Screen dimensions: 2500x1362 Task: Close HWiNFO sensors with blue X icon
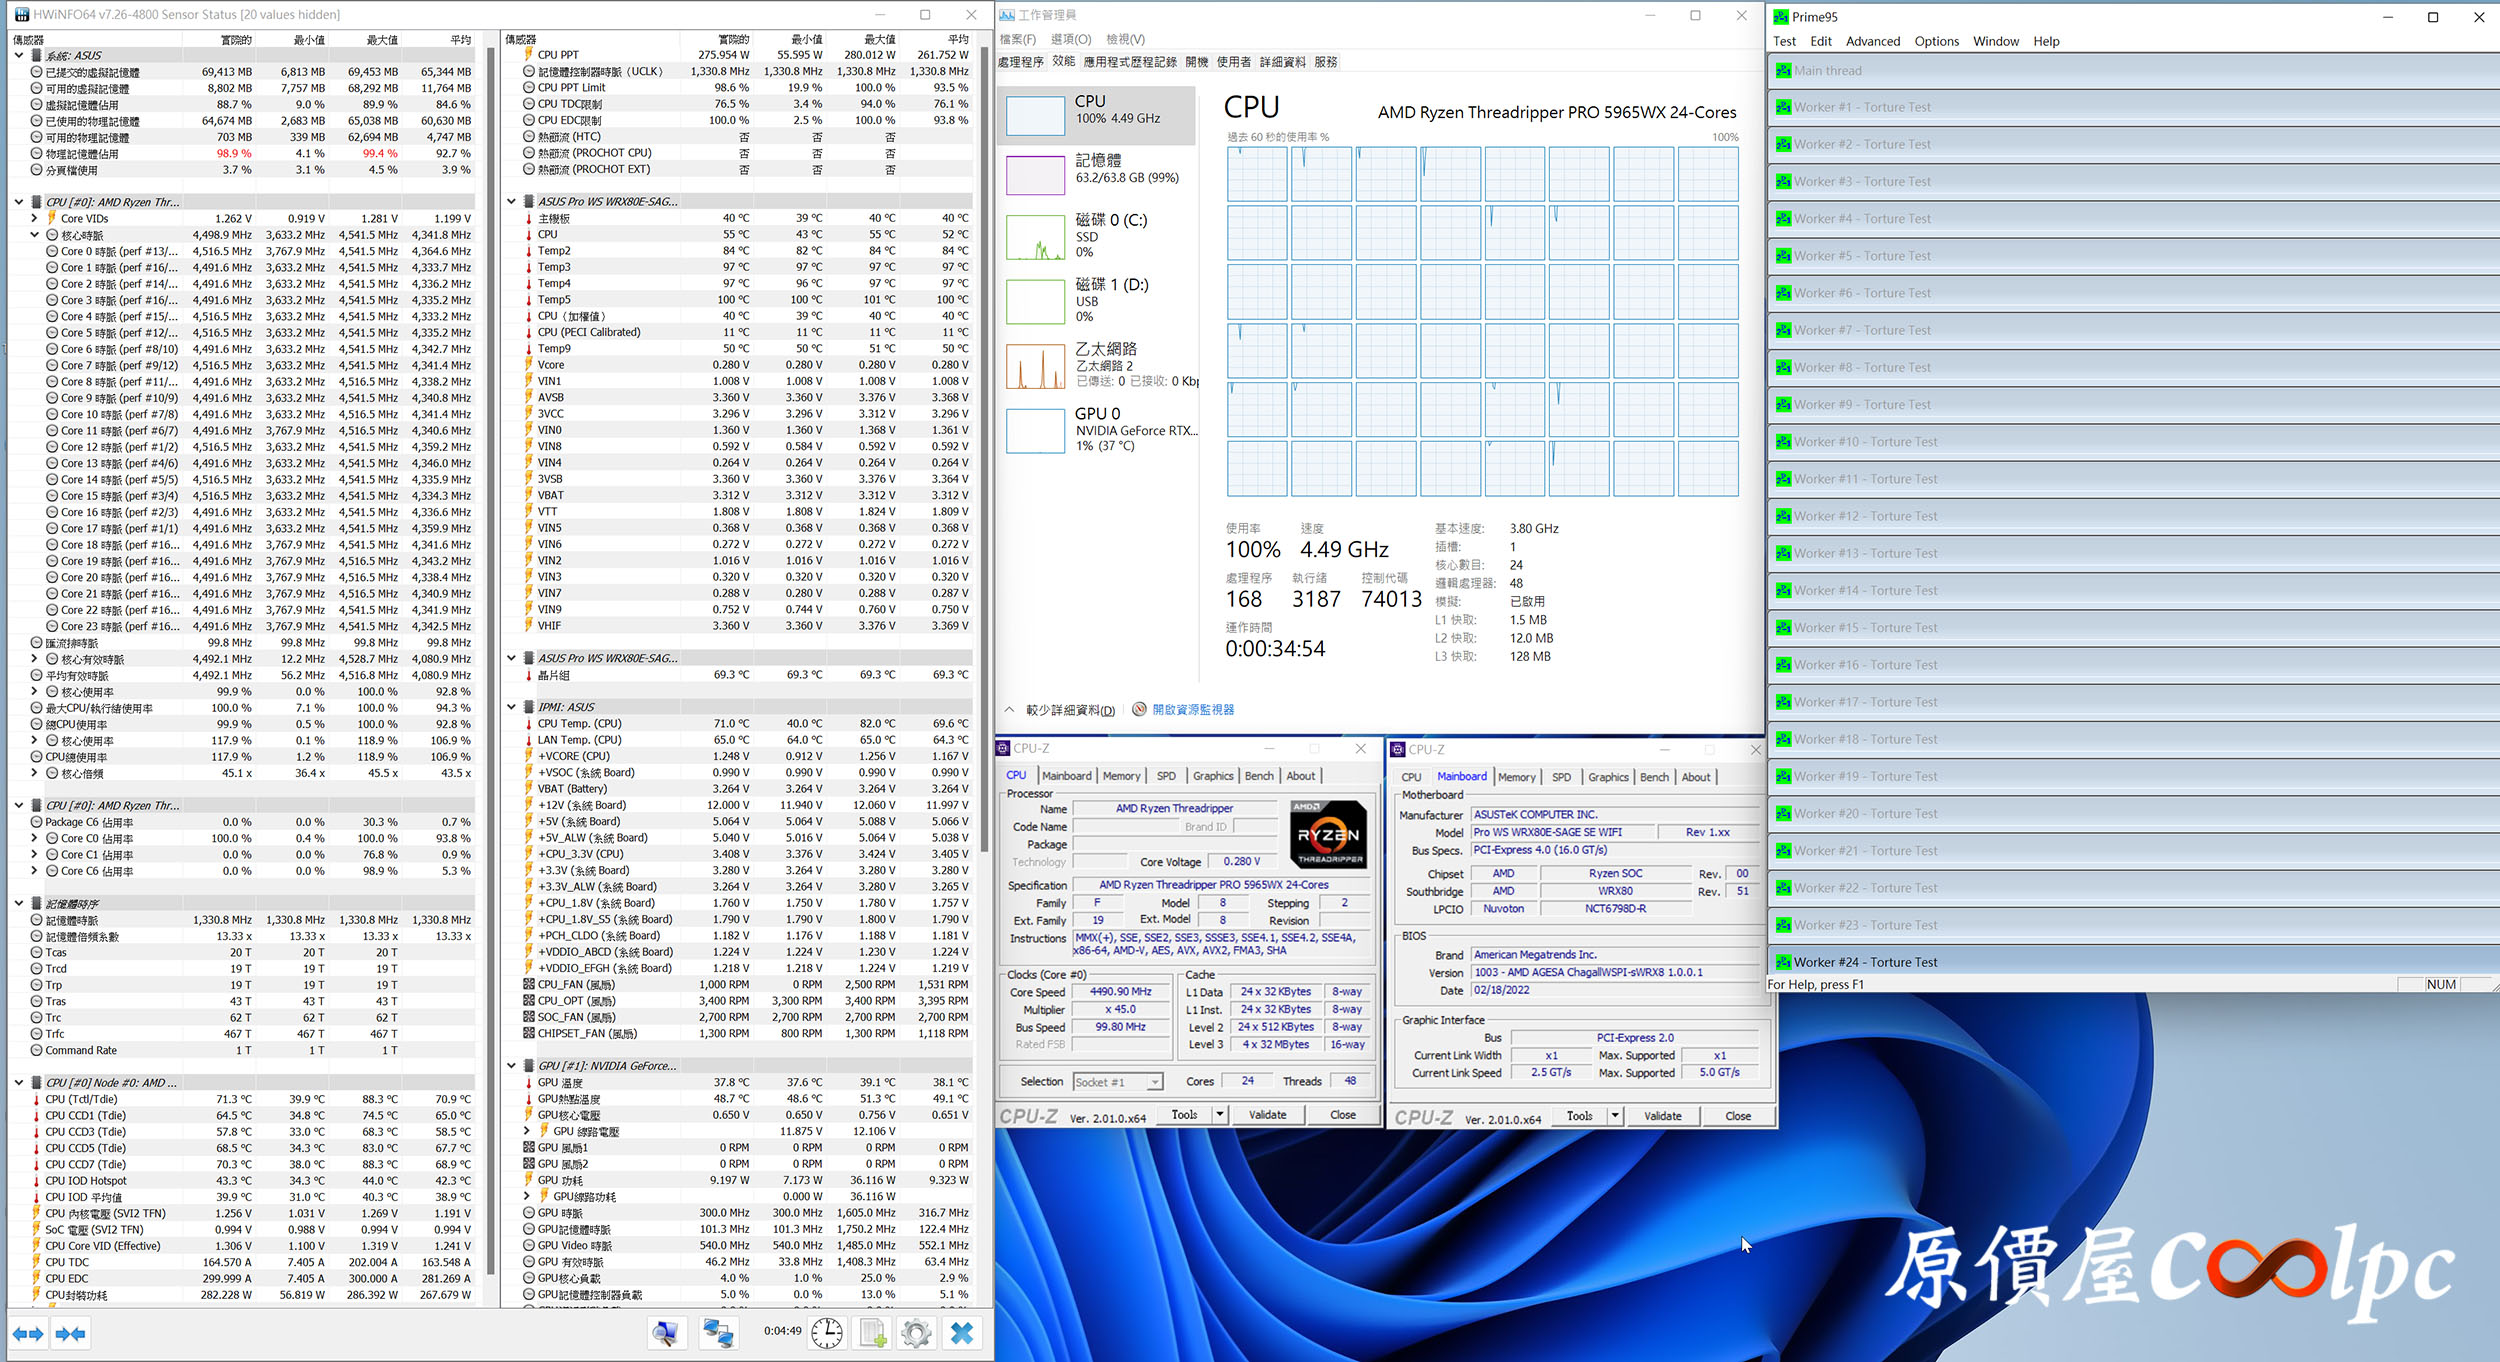tap(961, 1332)
